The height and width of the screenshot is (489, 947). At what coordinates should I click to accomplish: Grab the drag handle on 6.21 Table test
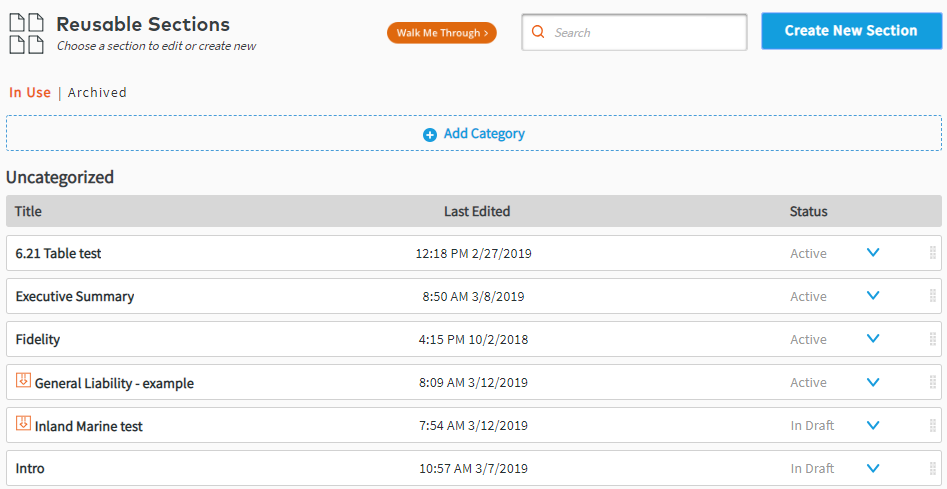[932, 253]
